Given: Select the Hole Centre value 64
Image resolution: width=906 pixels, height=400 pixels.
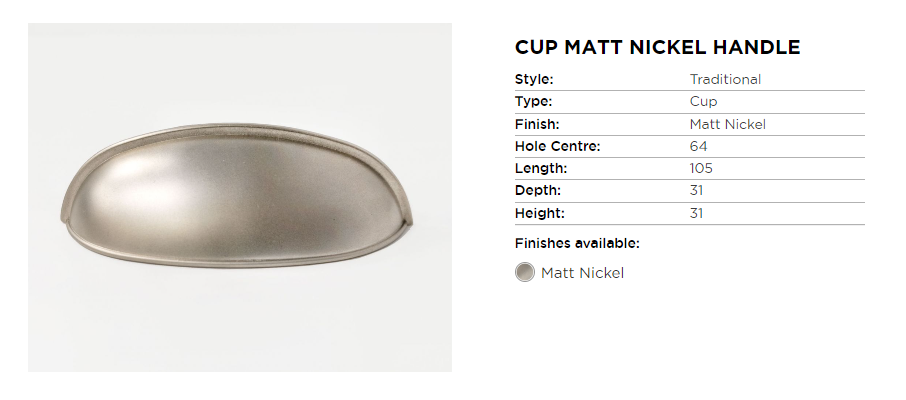Looking at the screenshot, I should [x=698, y=147].
